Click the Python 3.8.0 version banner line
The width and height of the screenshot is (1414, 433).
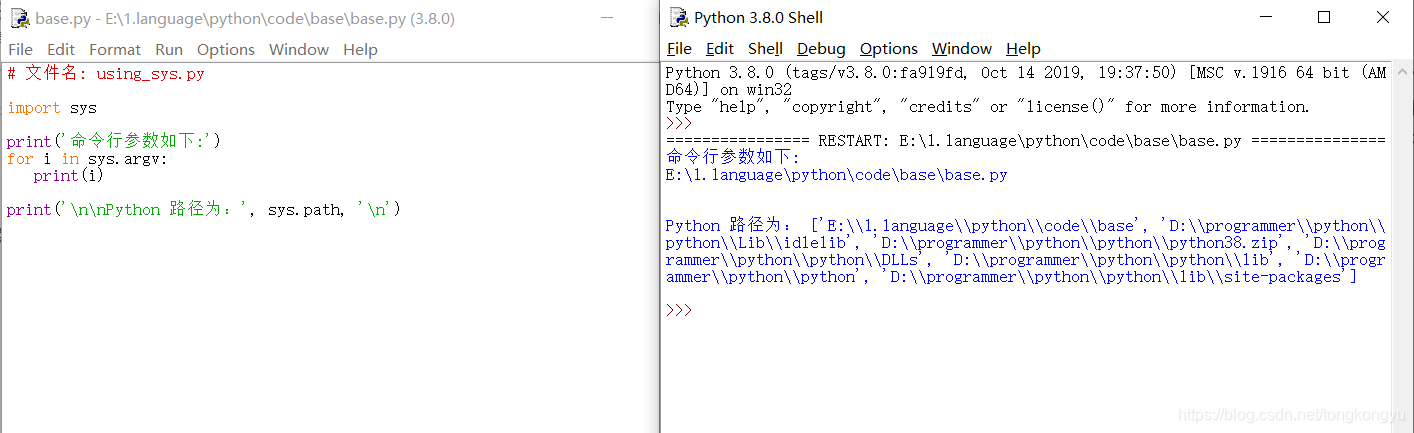(x=1025, y=73)
